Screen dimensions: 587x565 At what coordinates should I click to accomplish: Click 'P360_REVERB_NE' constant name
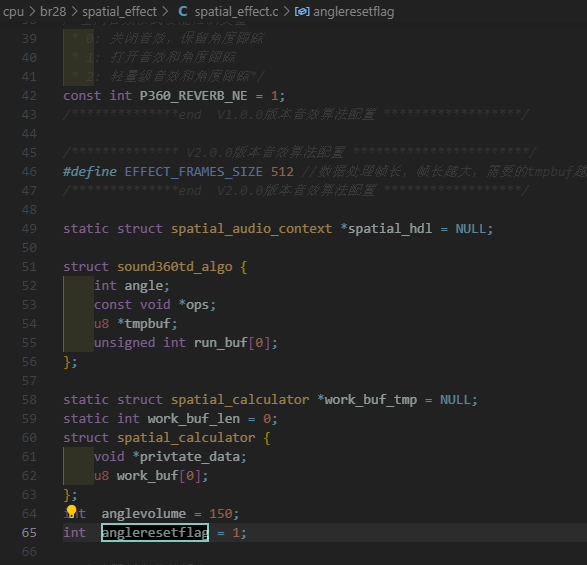(x=194, y=96)
